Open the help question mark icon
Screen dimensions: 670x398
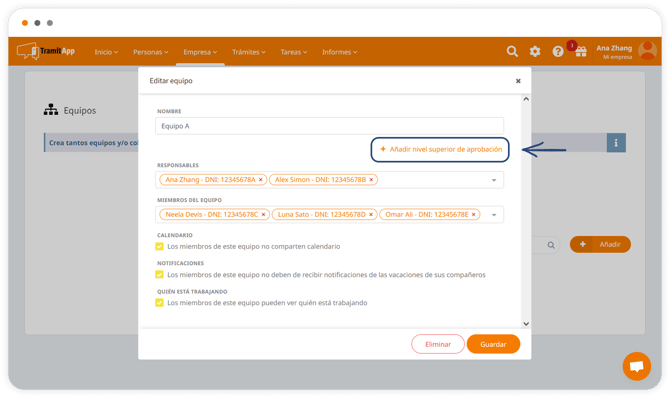[x=558, y=52]
